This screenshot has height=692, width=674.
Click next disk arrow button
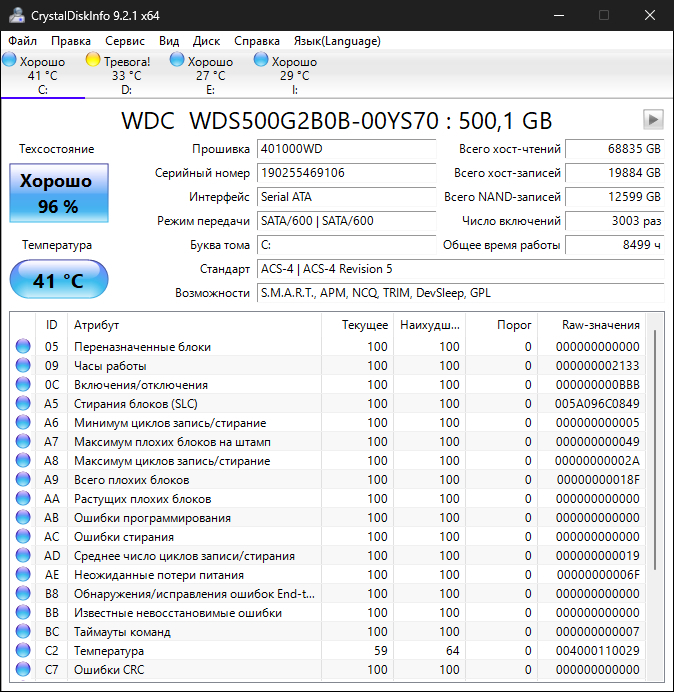(x=653, y=120)
